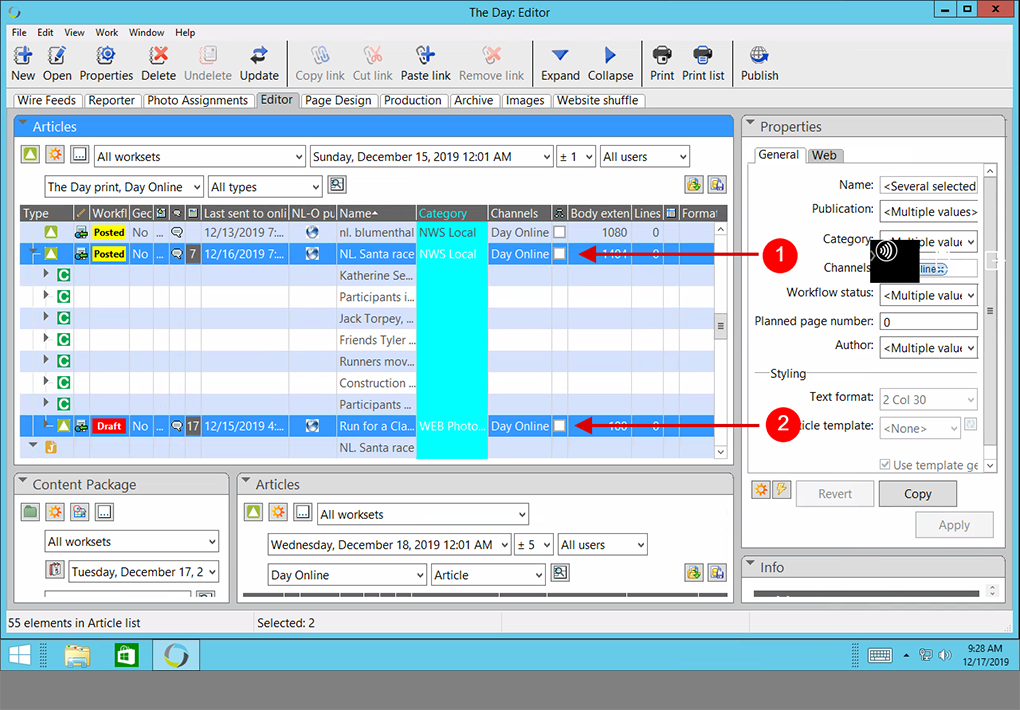Toggle Use template checkbox
Screen dimensions: 1020x710
click(x=885, y=465)
